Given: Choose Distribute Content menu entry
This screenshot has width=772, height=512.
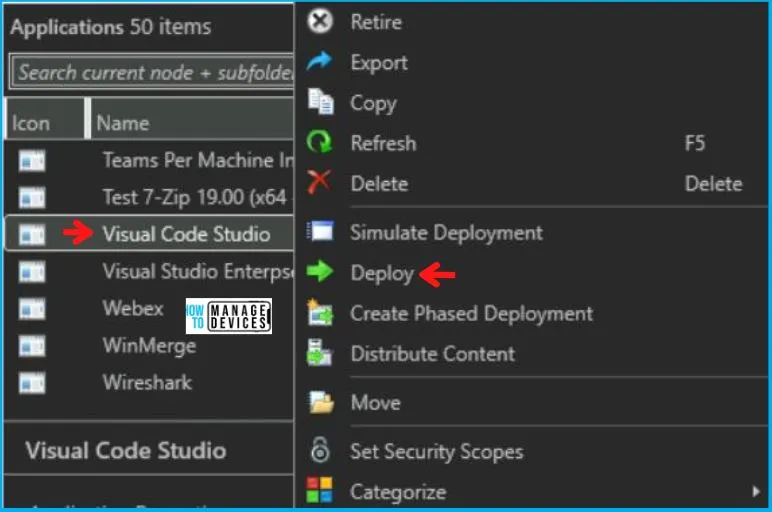Looking at the screenshot, I should click(x=532, y=353).
